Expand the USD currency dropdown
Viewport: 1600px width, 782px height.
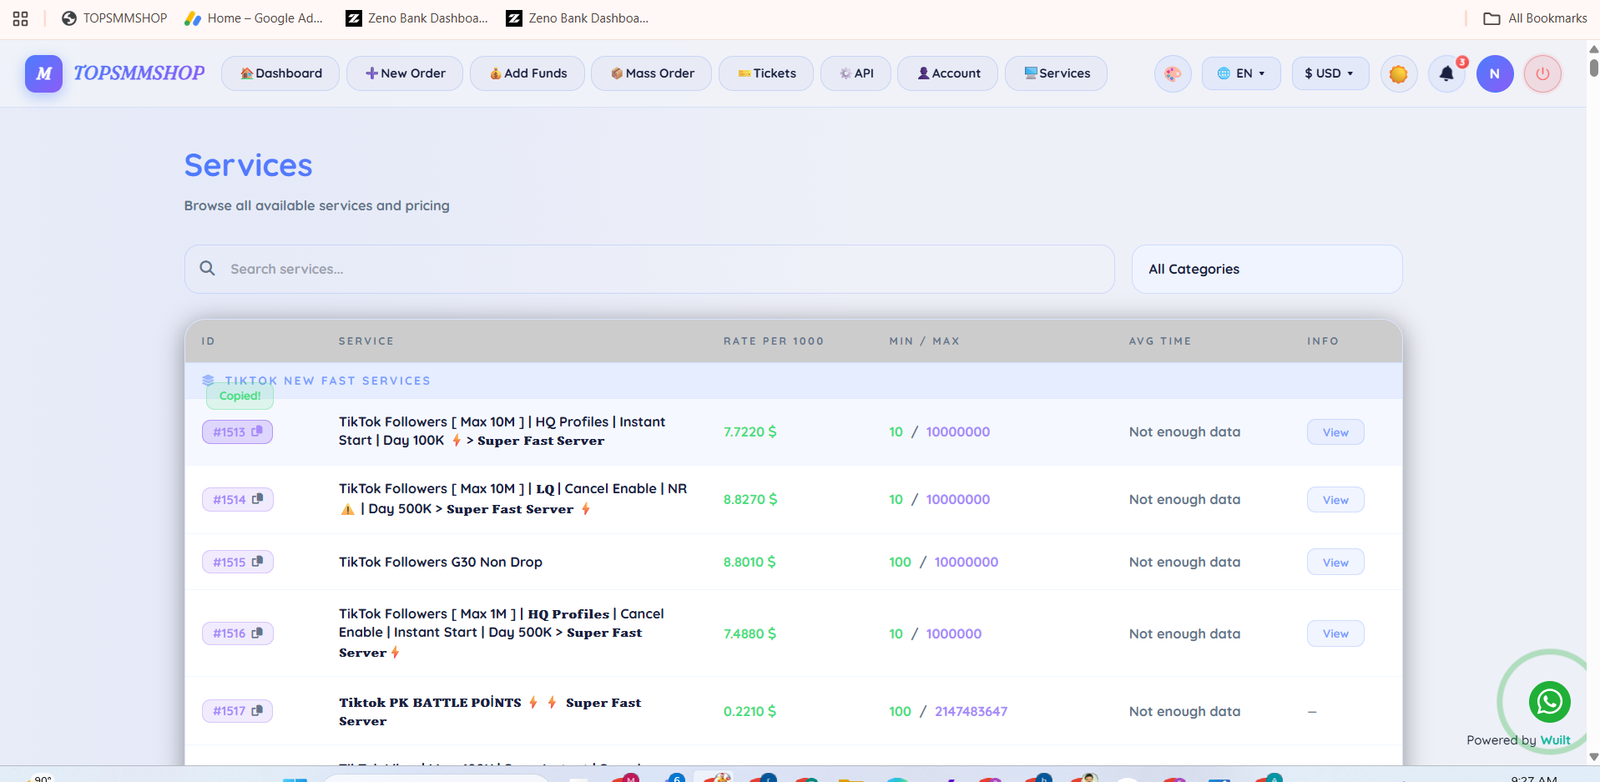point(1330,73)
